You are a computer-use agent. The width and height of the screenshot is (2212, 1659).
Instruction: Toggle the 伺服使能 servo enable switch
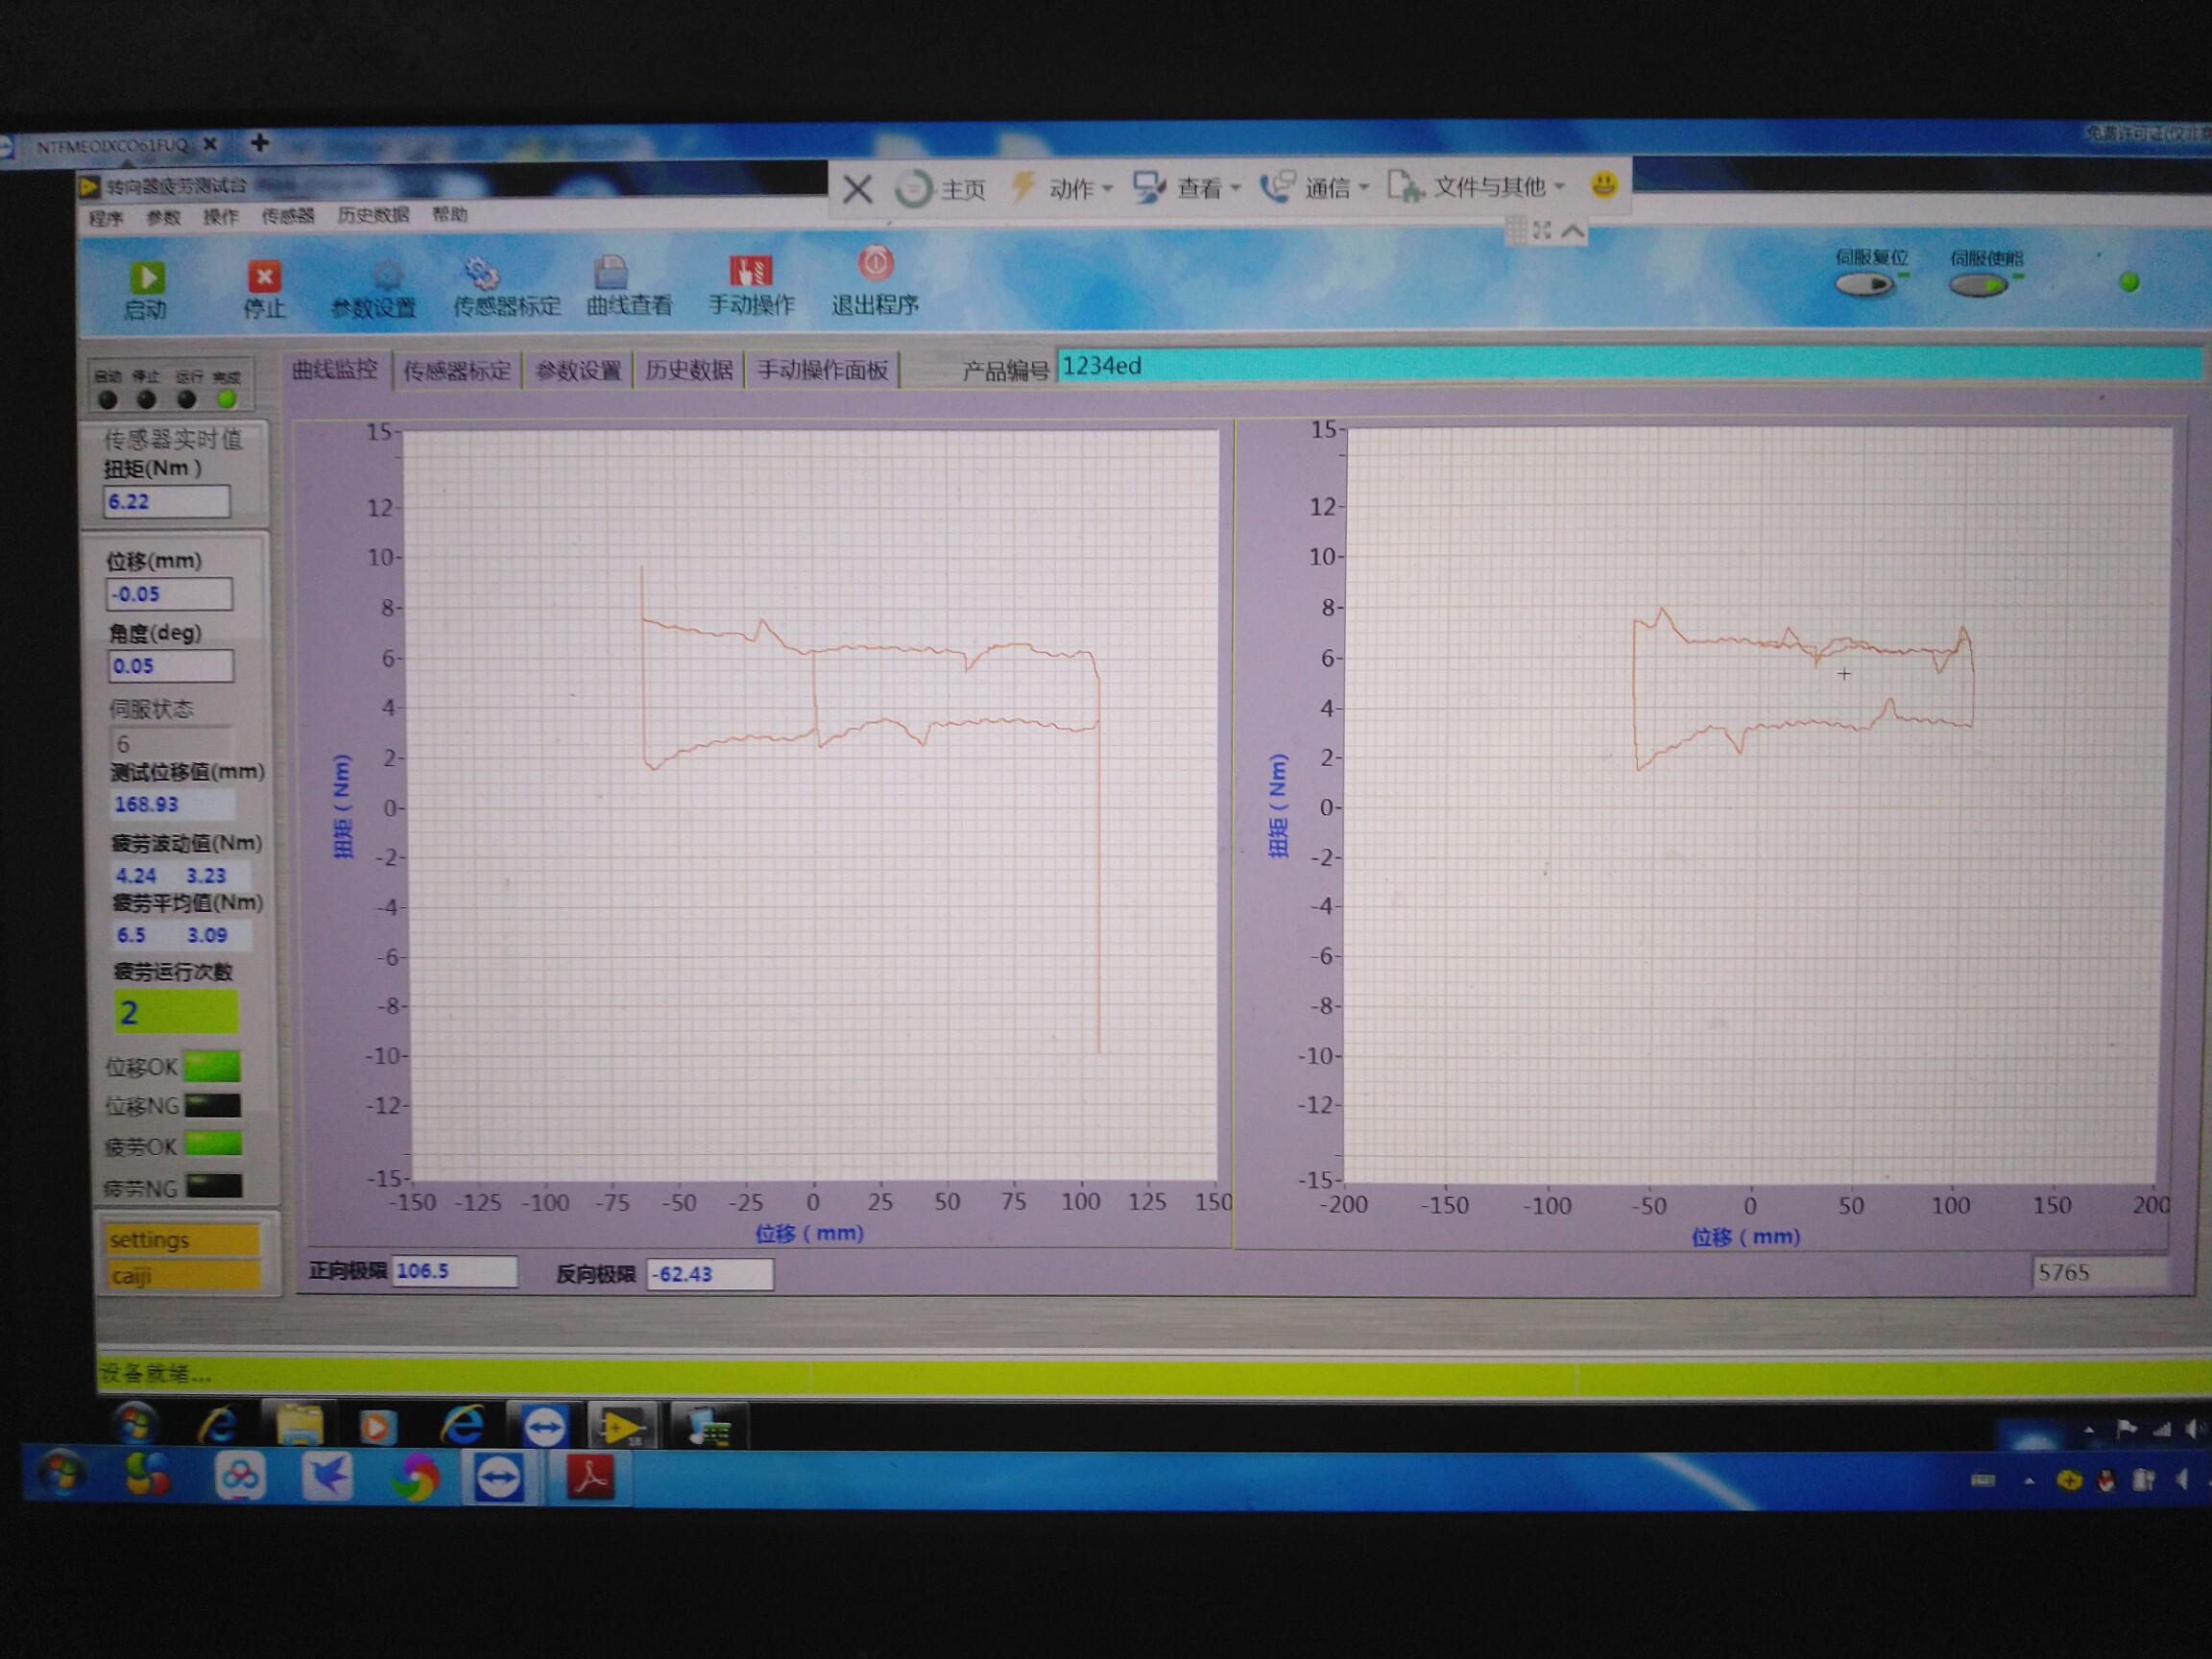1979,286
